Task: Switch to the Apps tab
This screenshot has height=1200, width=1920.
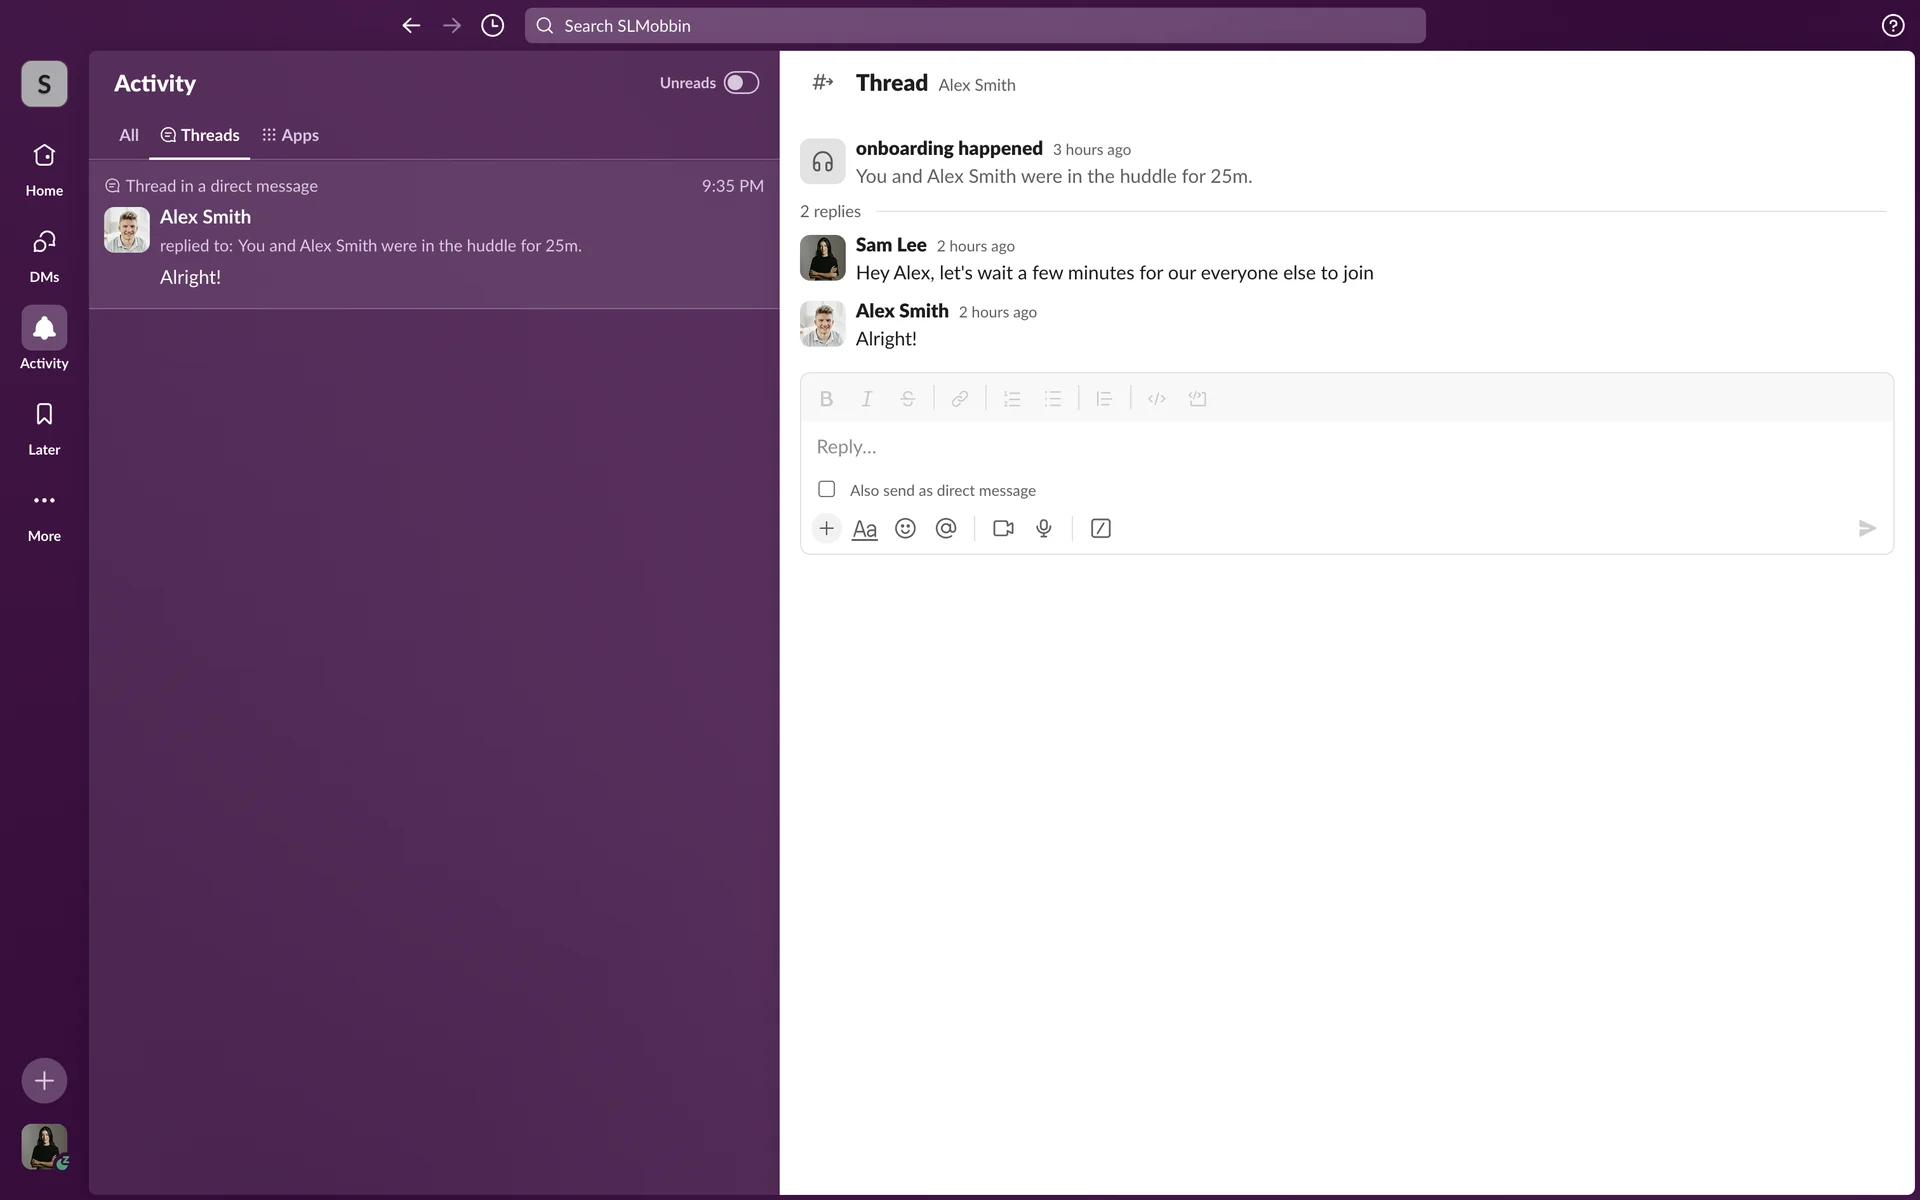Action: (291, 135)
